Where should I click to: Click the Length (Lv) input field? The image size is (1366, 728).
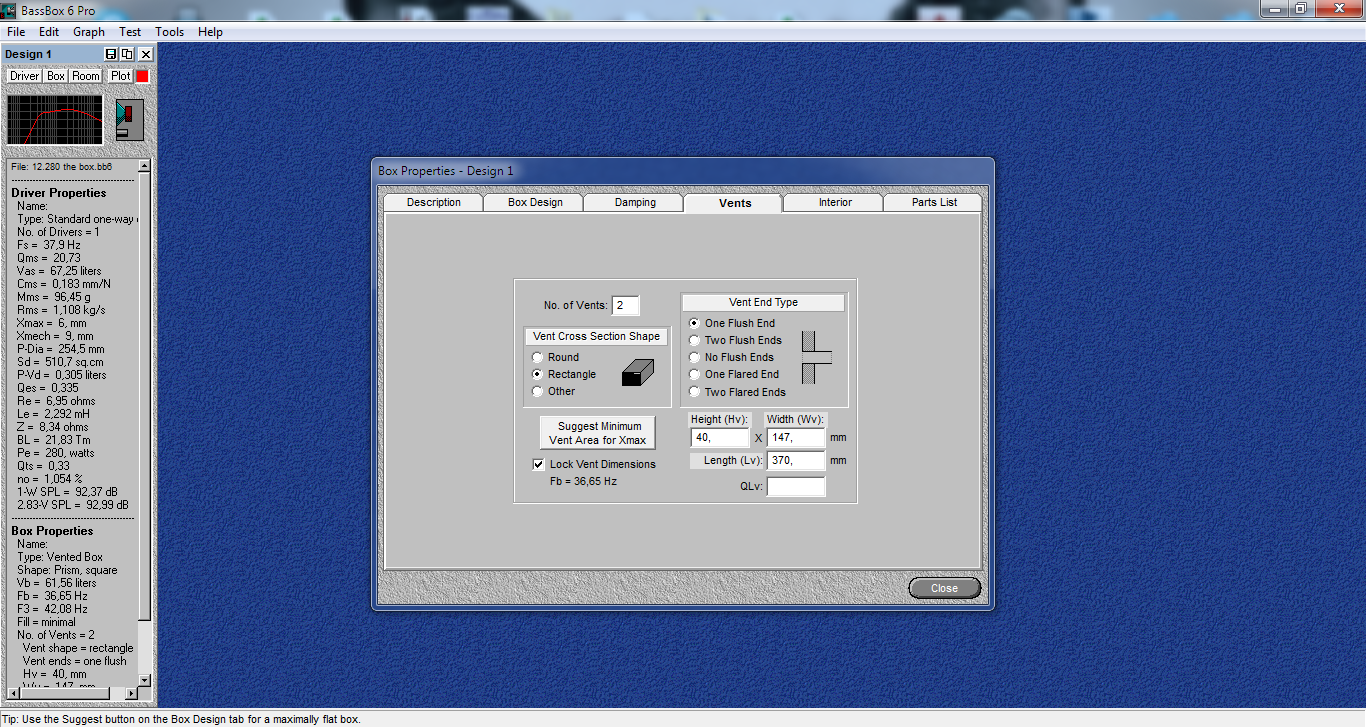tap(796, 460)
